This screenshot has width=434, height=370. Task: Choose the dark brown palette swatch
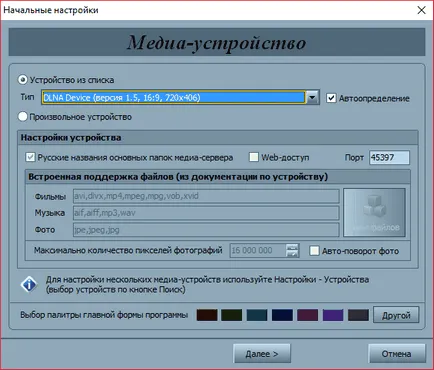click(x=207, y=315)
